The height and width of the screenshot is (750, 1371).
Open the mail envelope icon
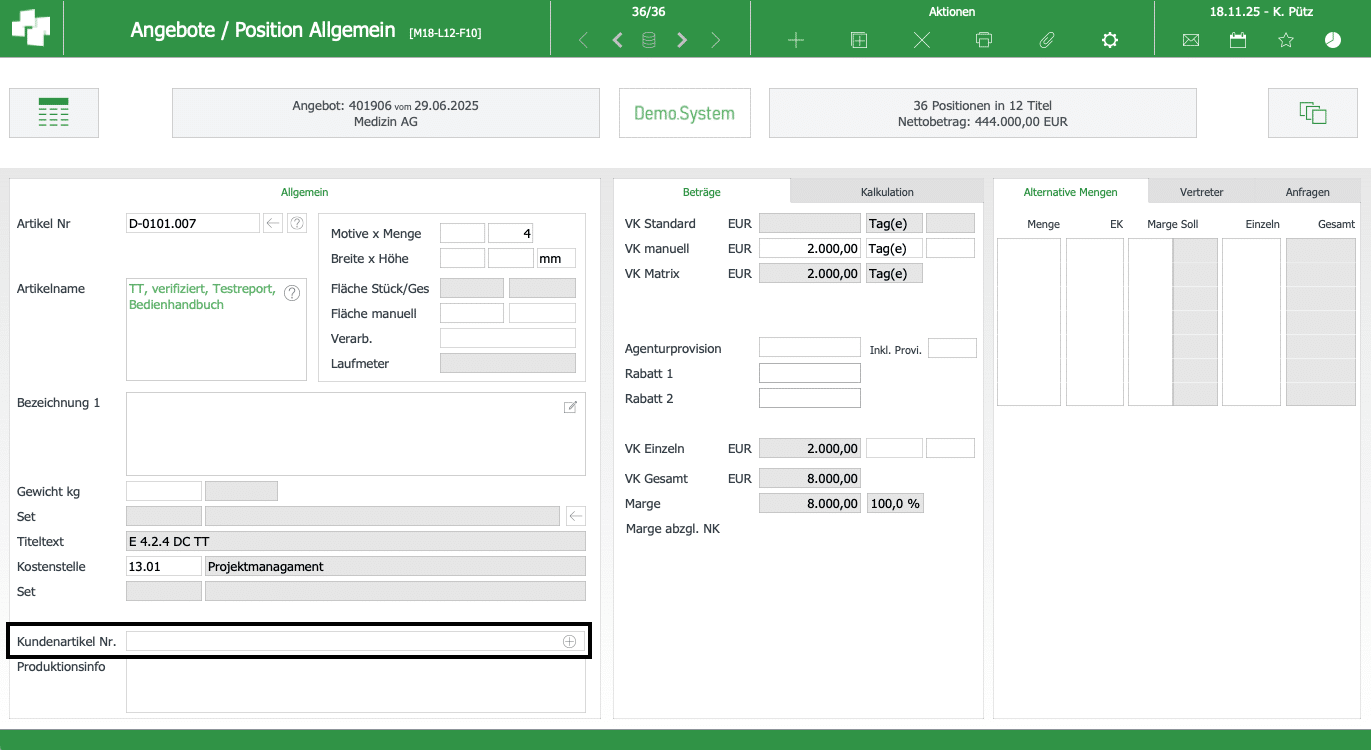click(1190, 41)
